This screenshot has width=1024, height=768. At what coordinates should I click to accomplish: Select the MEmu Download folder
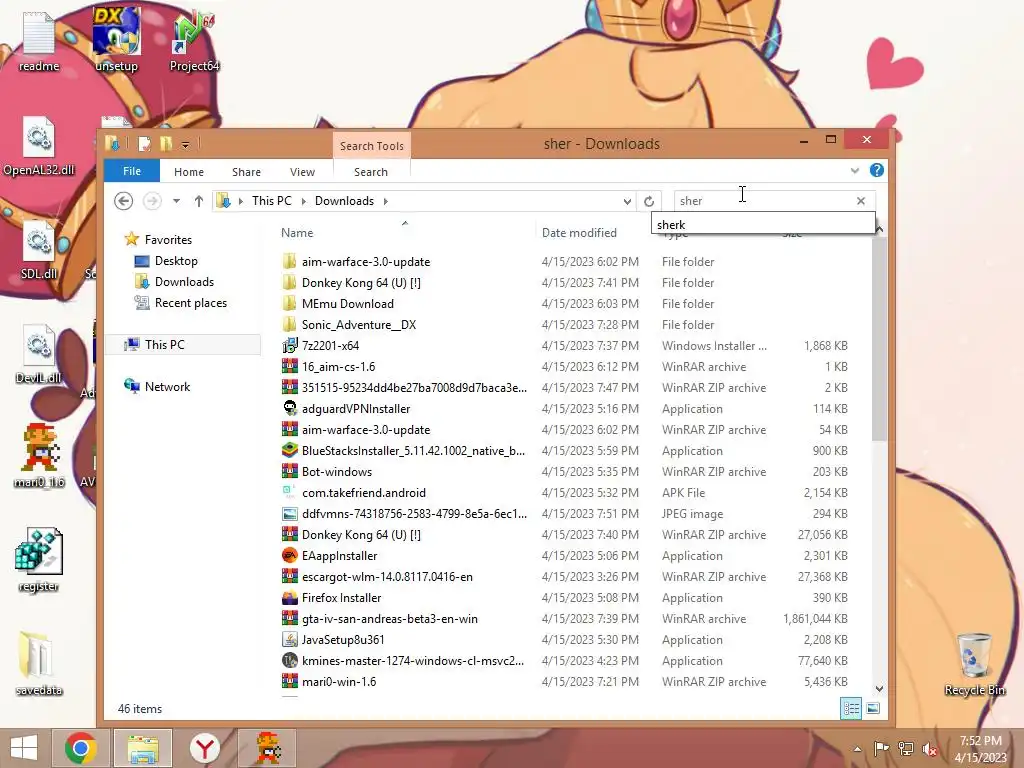[x=347, y=304]
